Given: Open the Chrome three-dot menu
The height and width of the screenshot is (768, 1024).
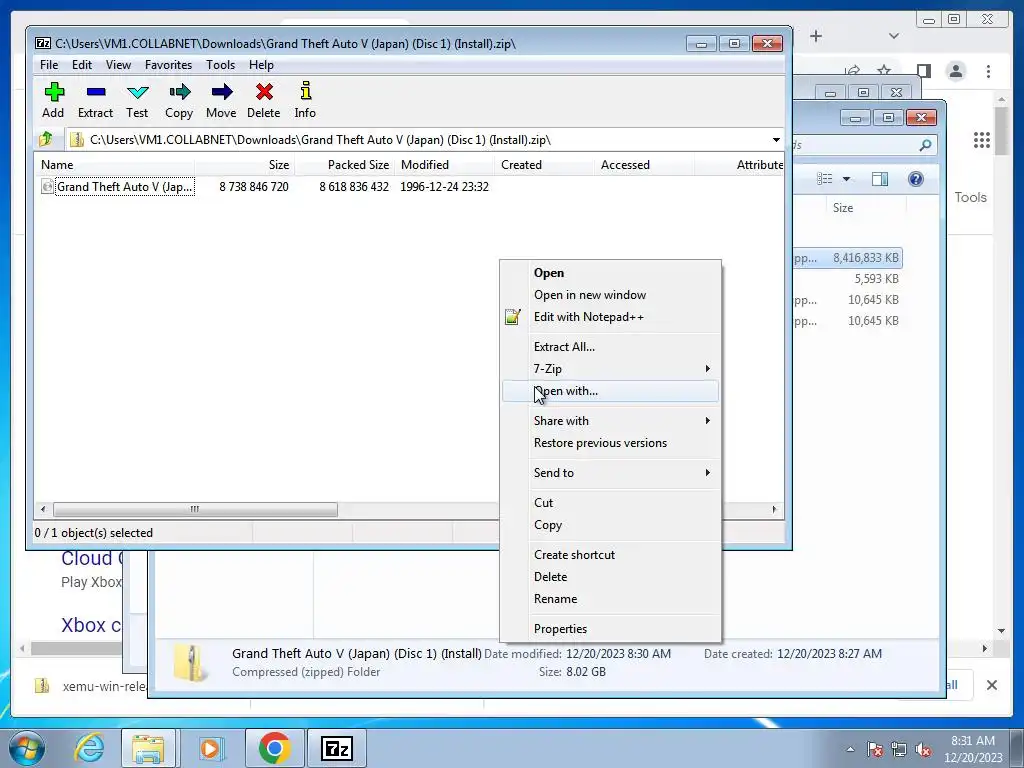Looking at the screenshot, I should (x=988, y=71).
